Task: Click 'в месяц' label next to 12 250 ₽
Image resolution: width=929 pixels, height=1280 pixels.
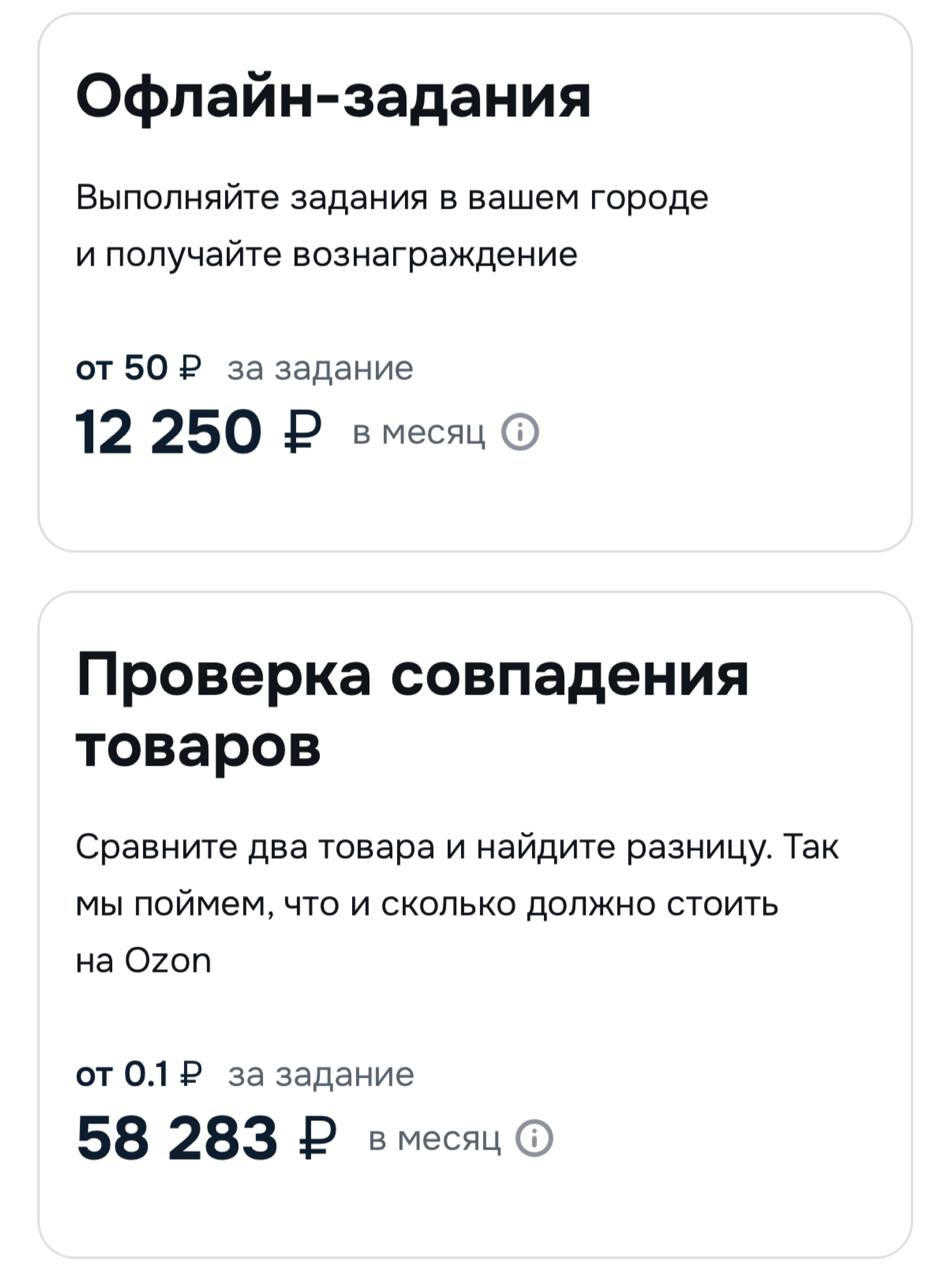Action: pos(420,434)
